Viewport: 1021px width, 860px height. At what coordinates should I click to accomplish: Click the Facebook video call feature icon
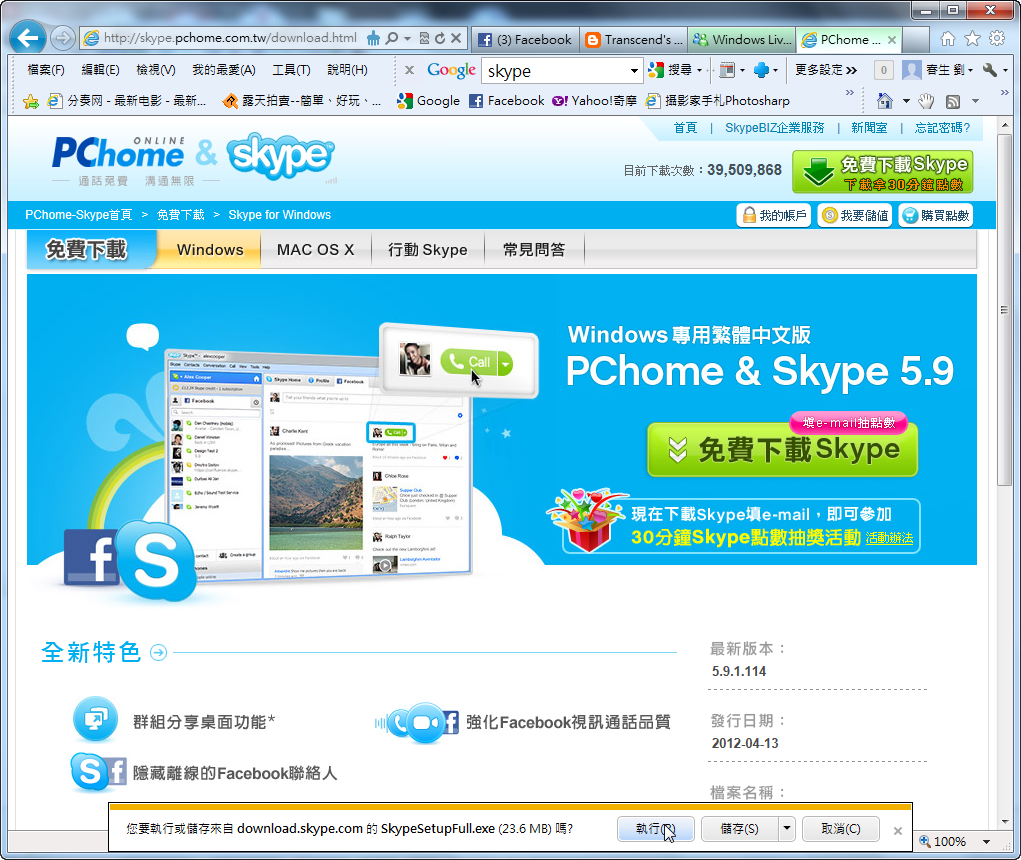[x=418, y=722]
